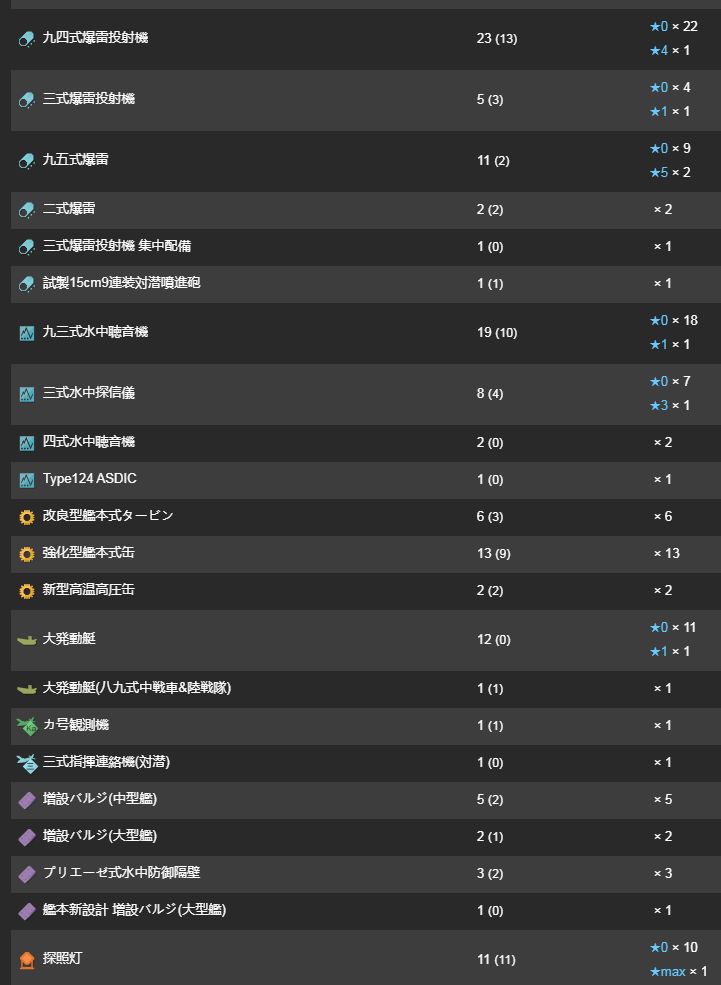Click the boiler gear icon for 新型高温高圧缶

26,591
